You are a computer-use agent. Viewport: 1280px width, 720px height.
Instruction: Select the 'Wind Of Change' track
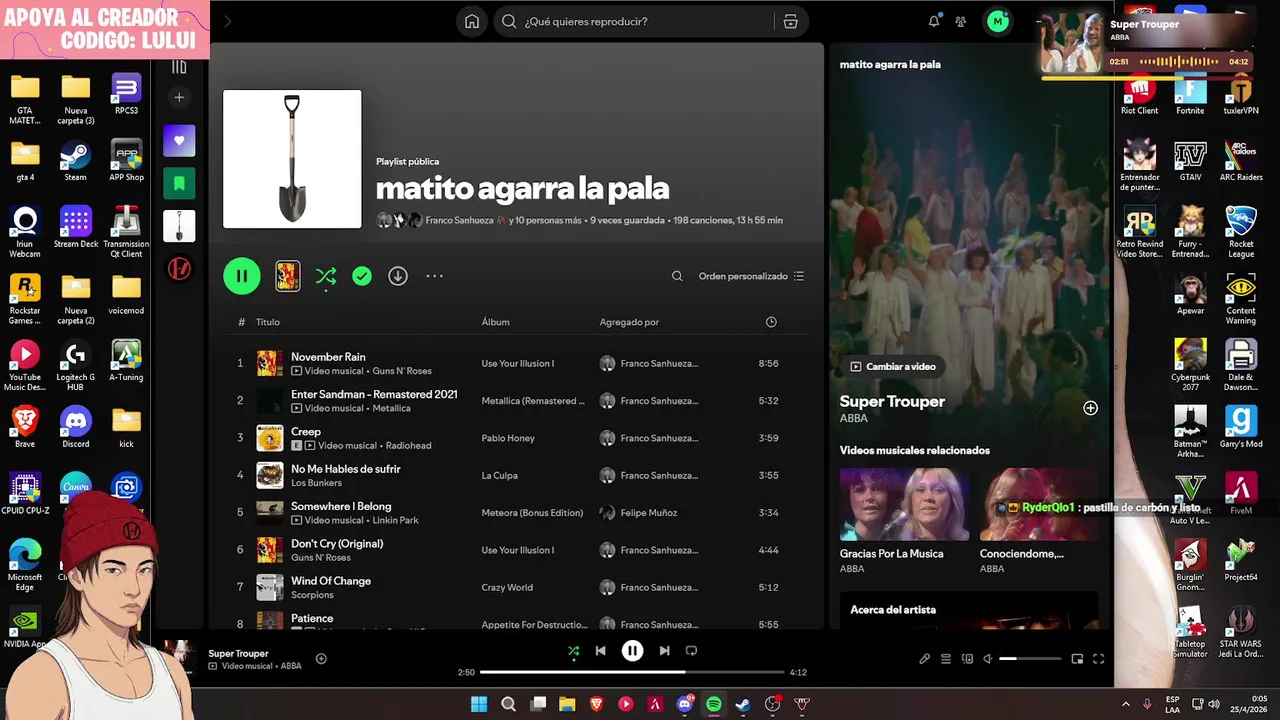331,581
